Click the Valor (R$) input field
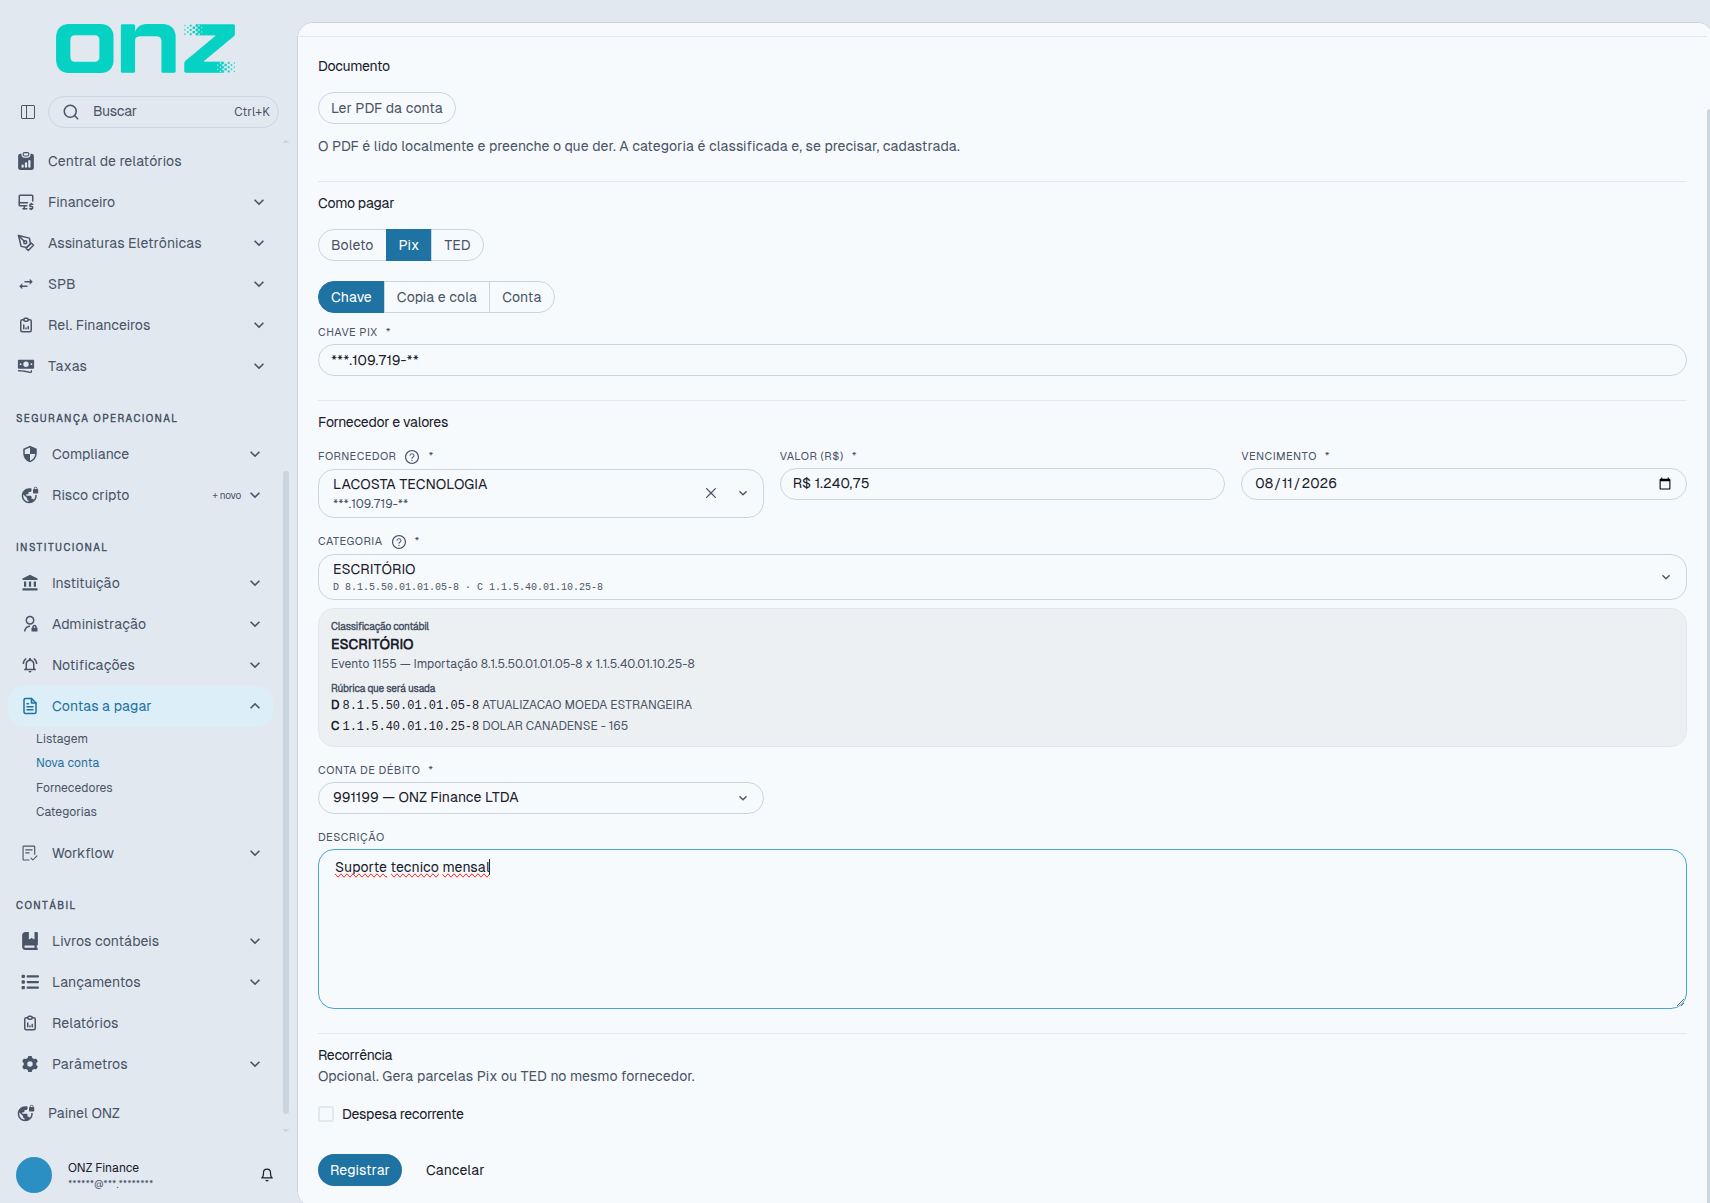 1002,484
